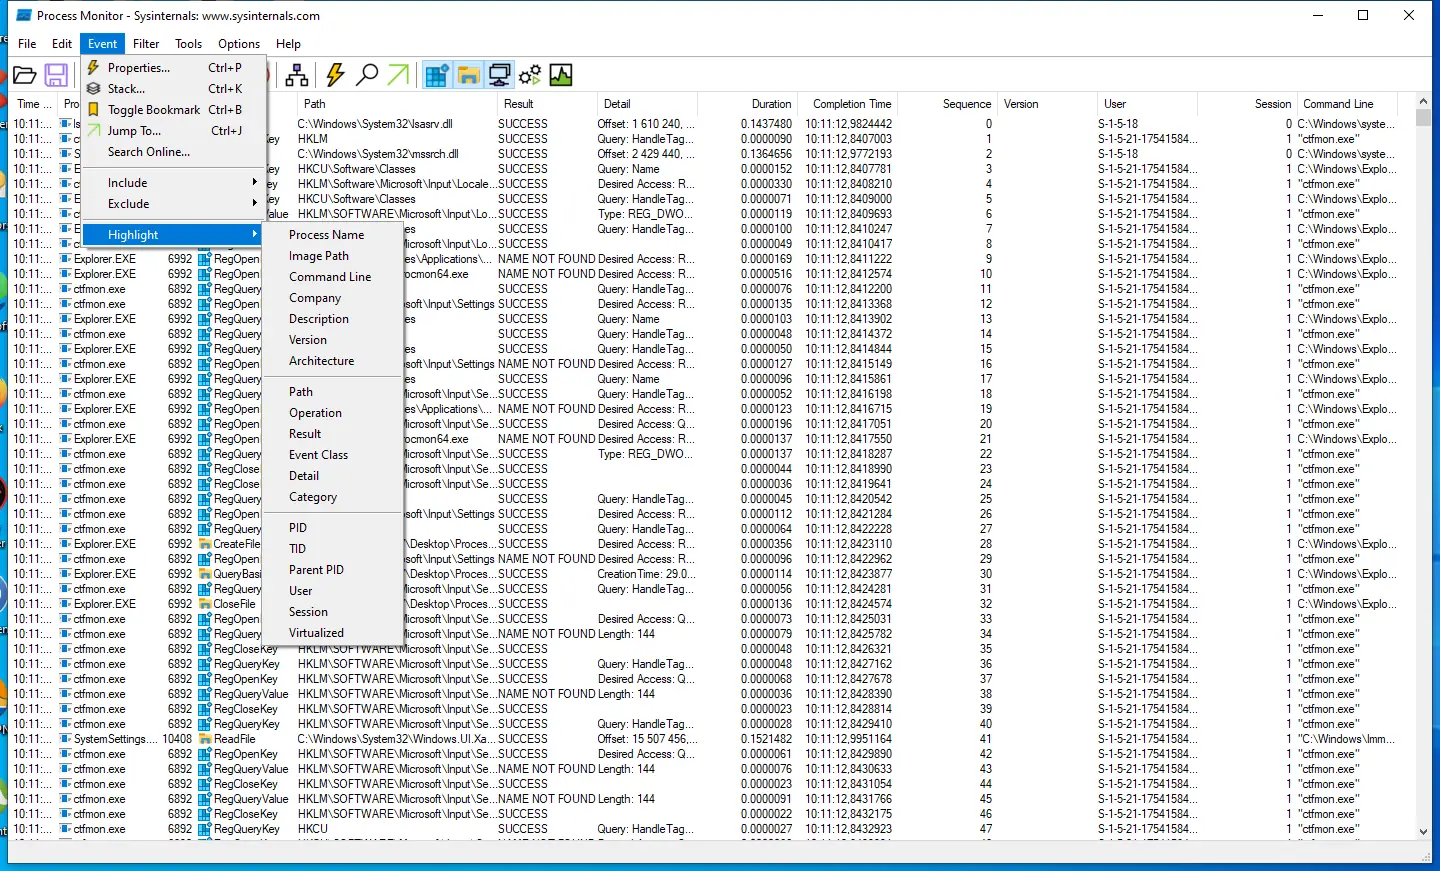Choose User in Highlight submenu
Viewport: 1440px width, 871px height.
pyautogui.click(x=333, y=591)
